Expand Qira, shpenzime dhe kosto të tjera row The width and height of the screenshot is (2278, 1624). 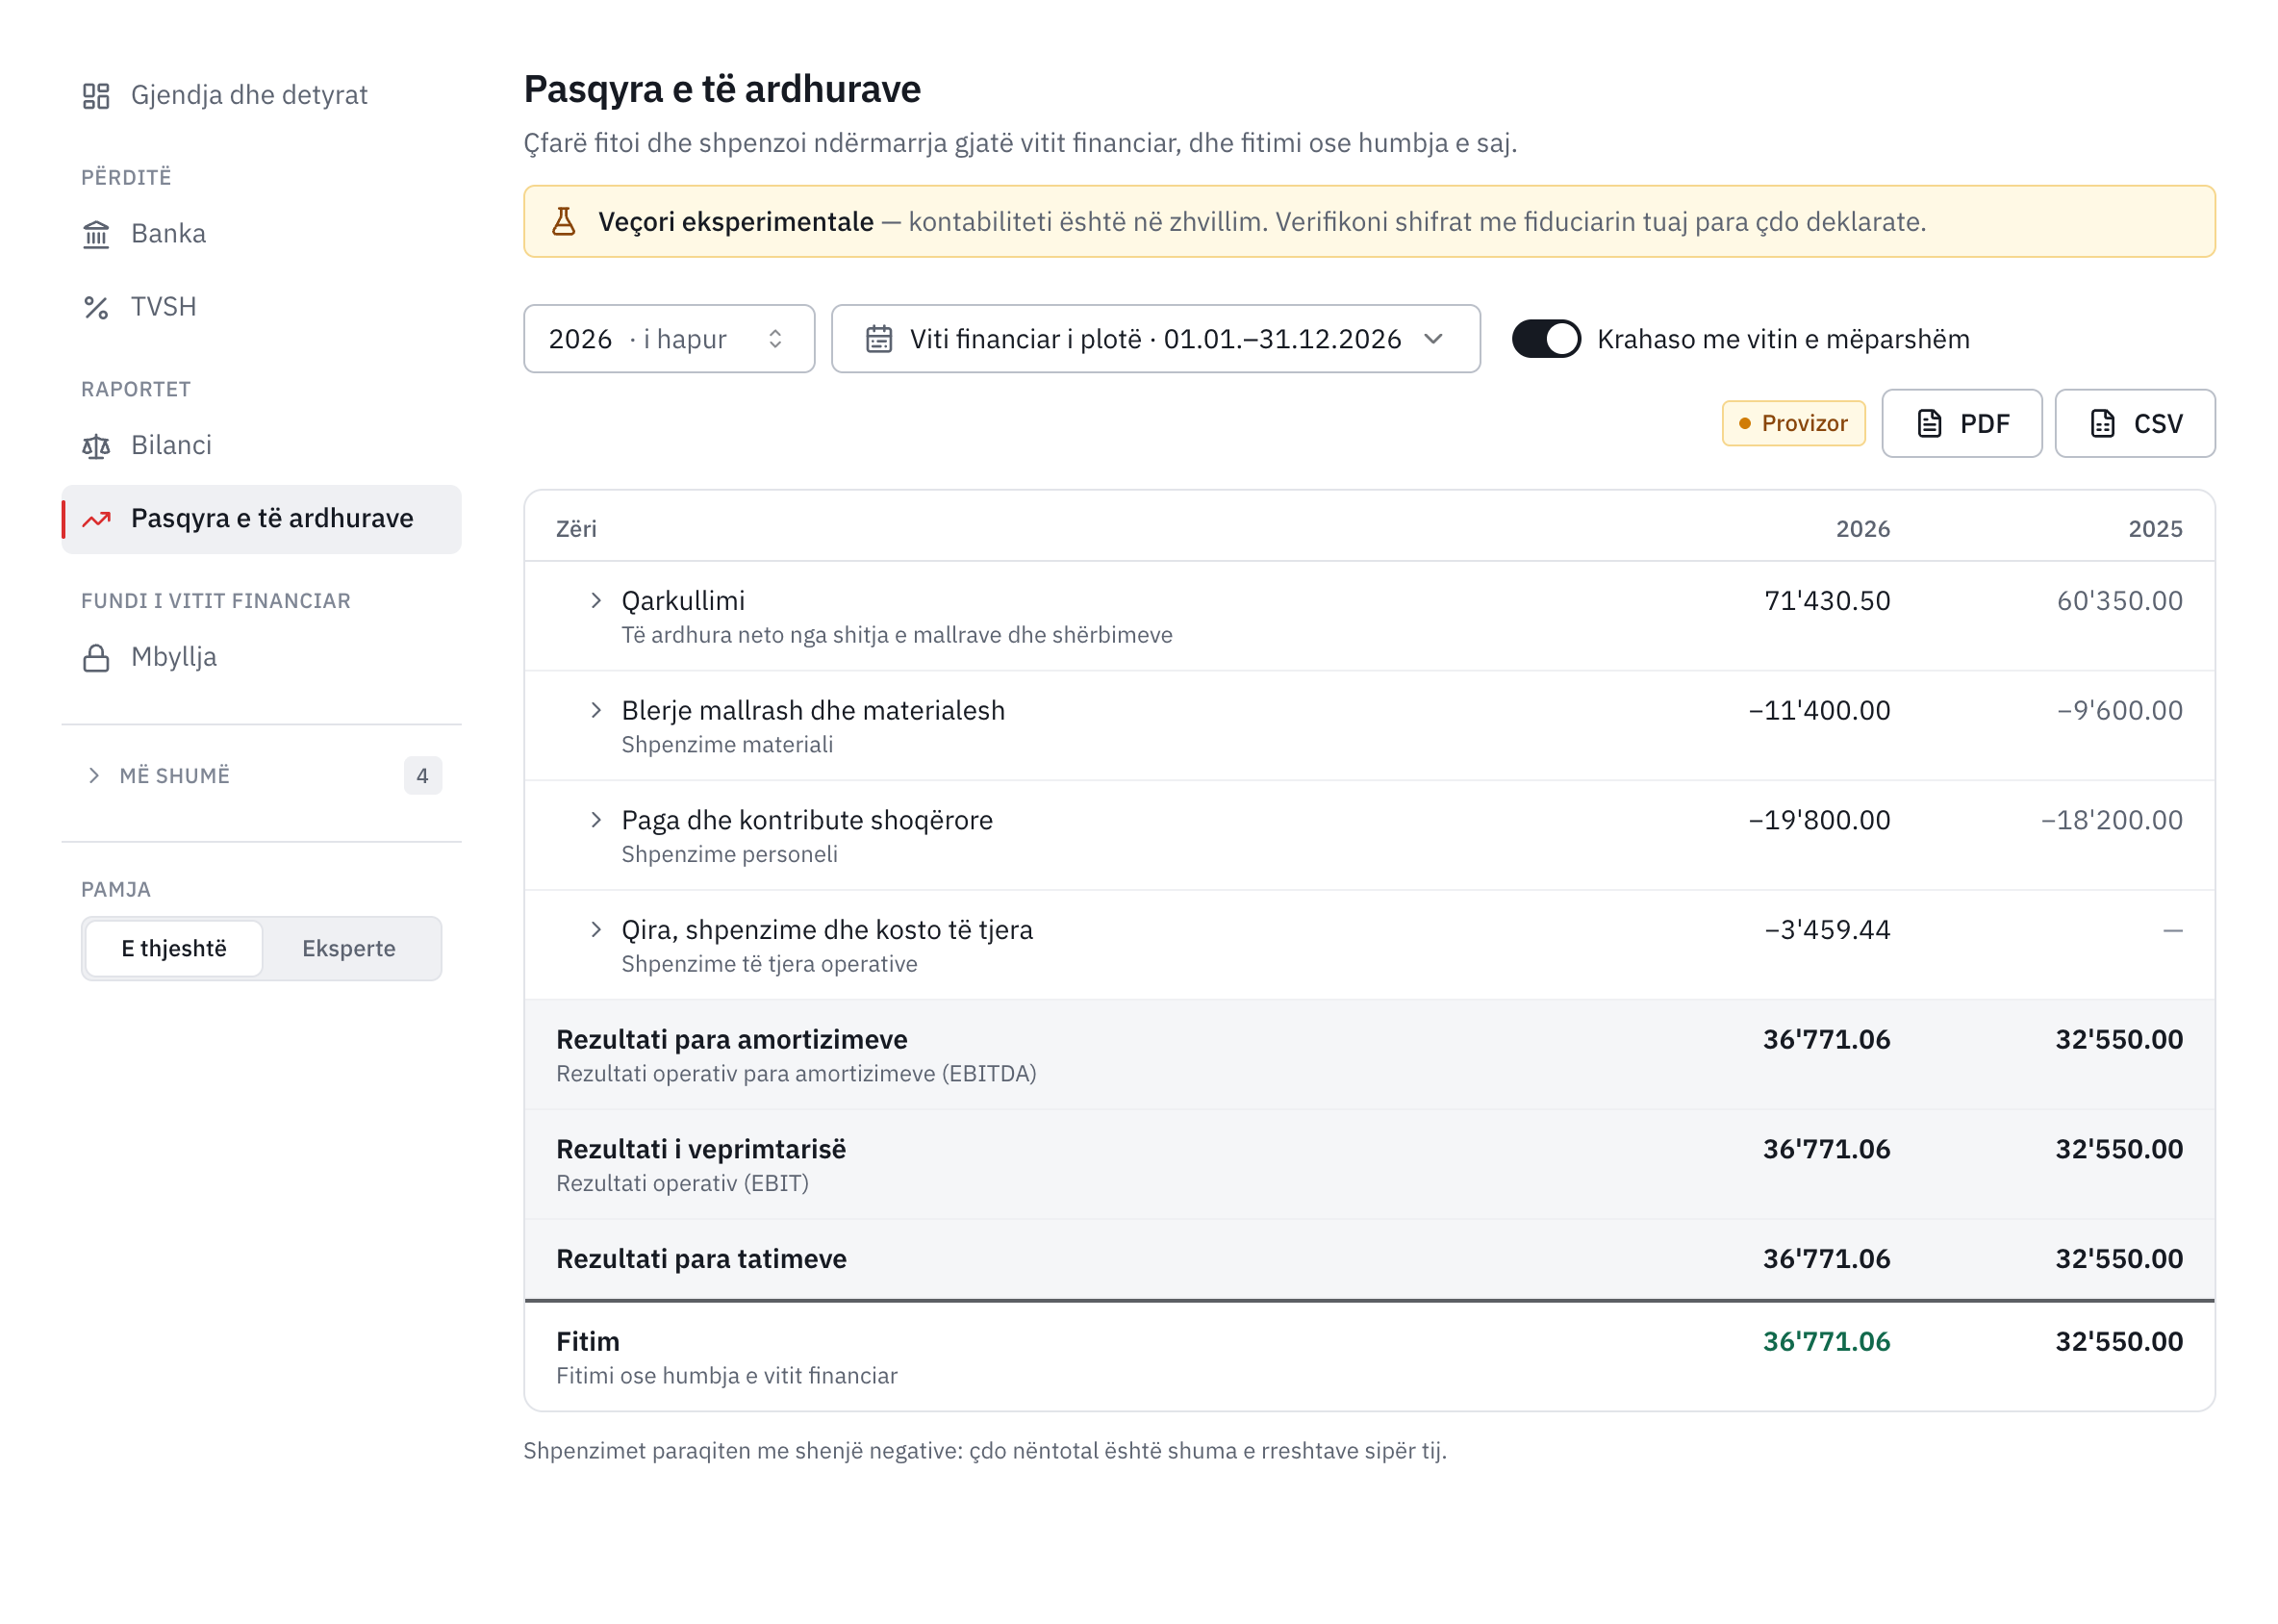pyautogui.click(x=596, y=930)
